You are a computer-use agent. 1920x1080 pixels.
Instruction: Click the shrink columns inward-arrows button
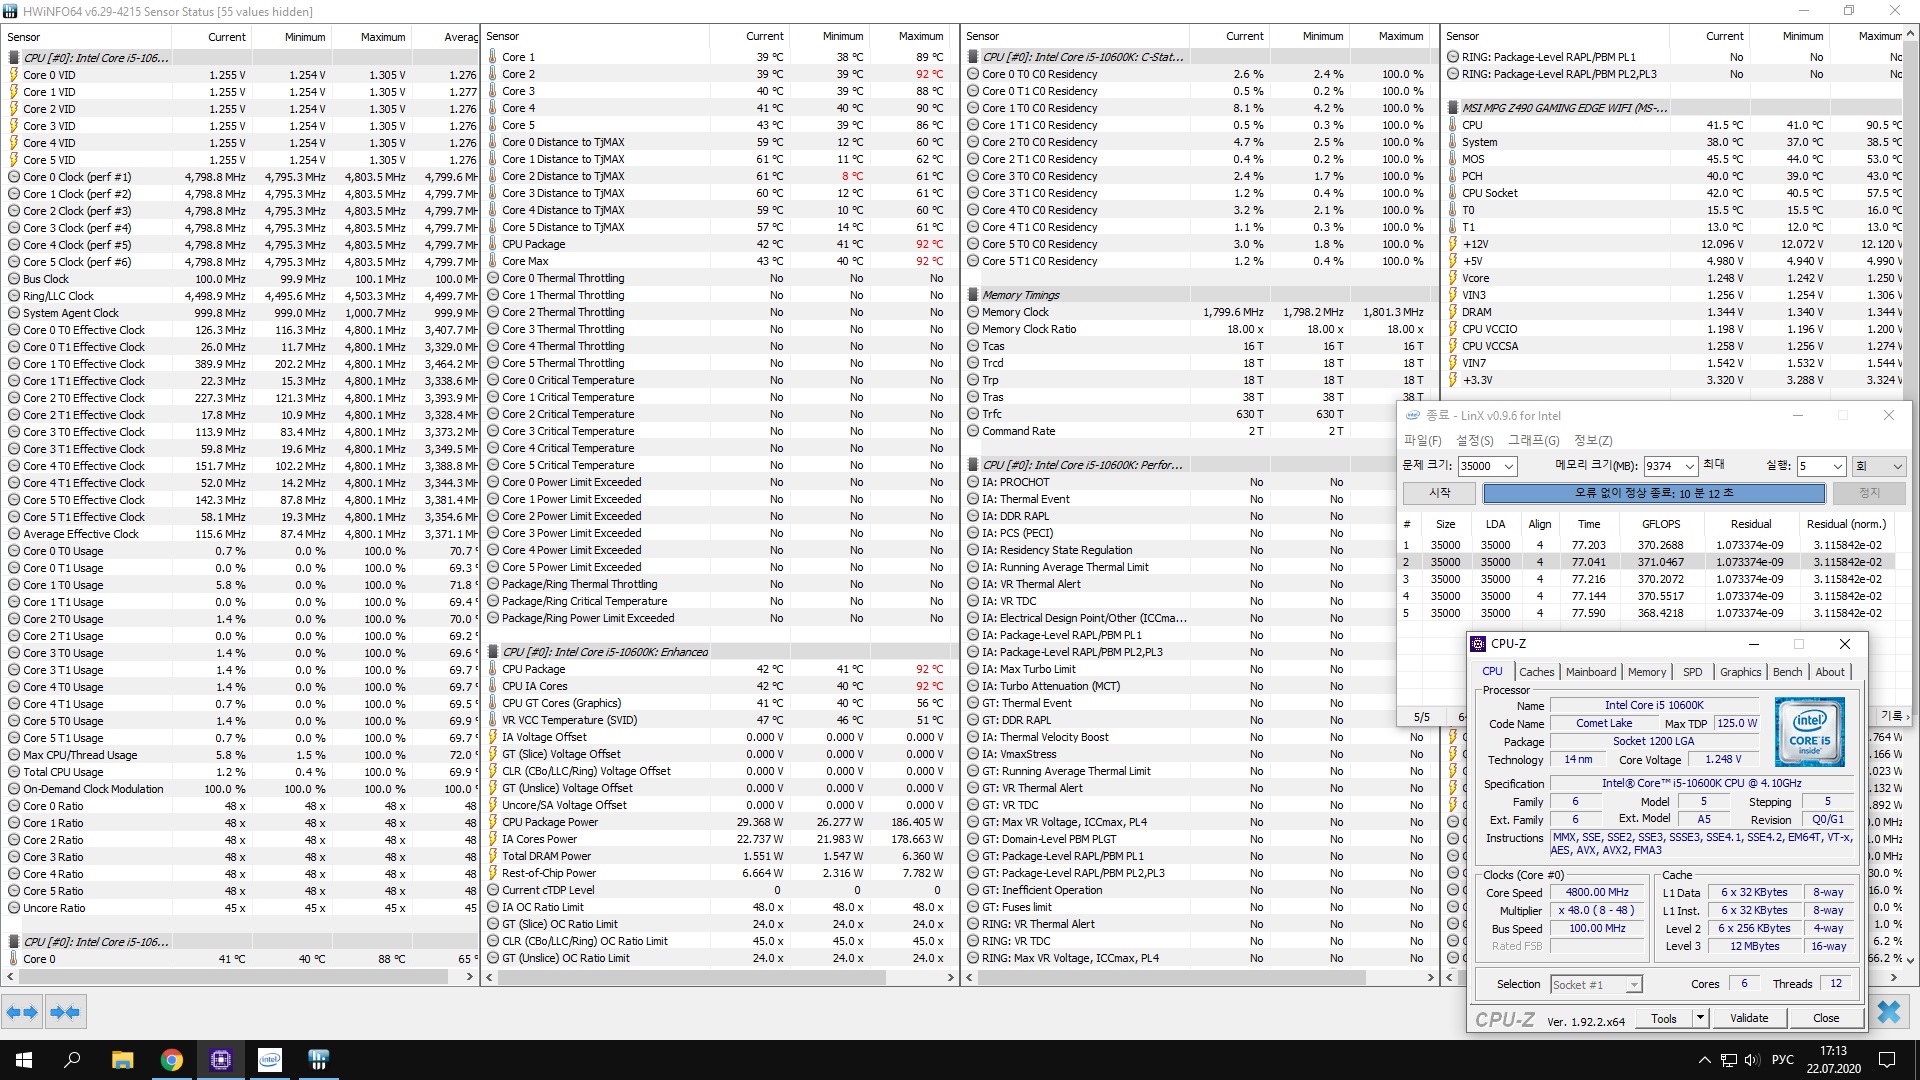[x=65, y=1012]
